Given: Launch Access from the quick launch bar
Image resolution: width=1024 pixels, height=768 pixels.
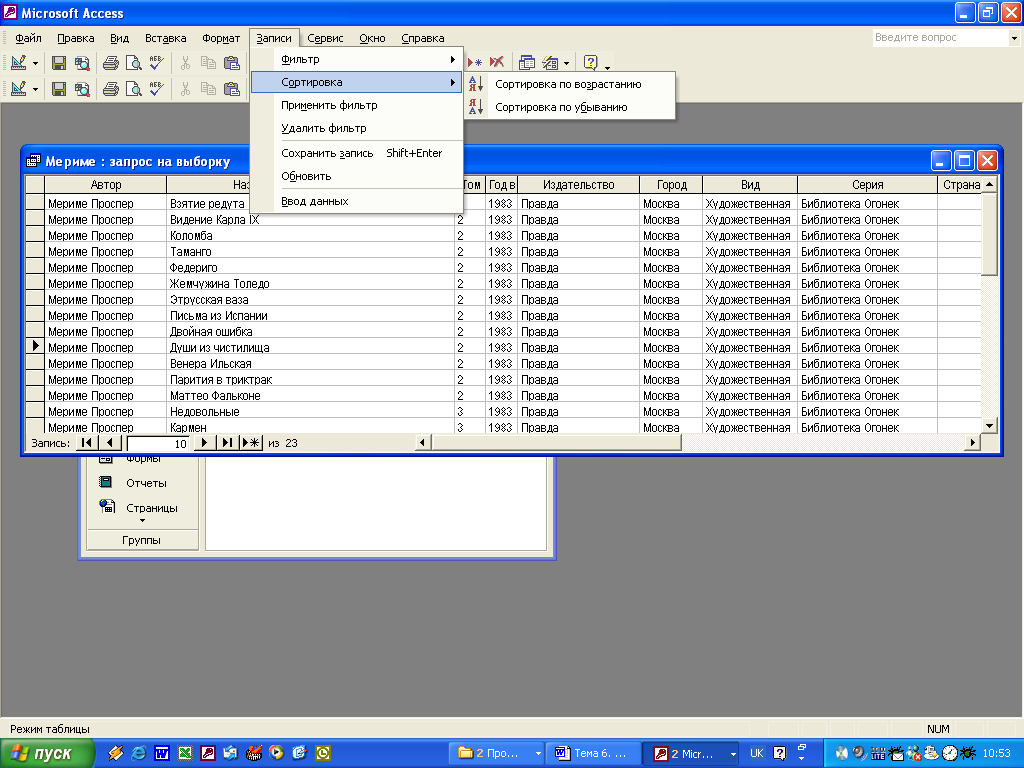Looking at the screenshot, I should point(208,753).
